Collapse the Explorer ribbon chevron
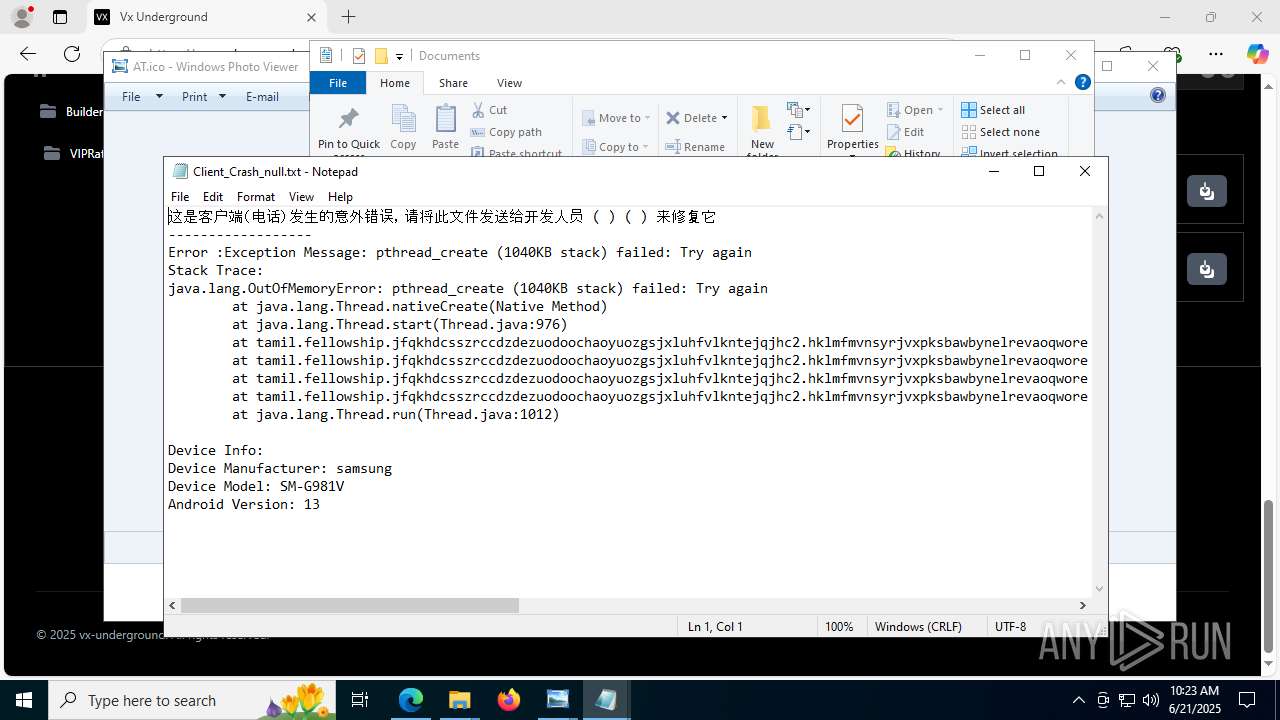Image resolution: width=1280 pixels, height=720 pixels. pyautogui.click(x=1061, y=82)
